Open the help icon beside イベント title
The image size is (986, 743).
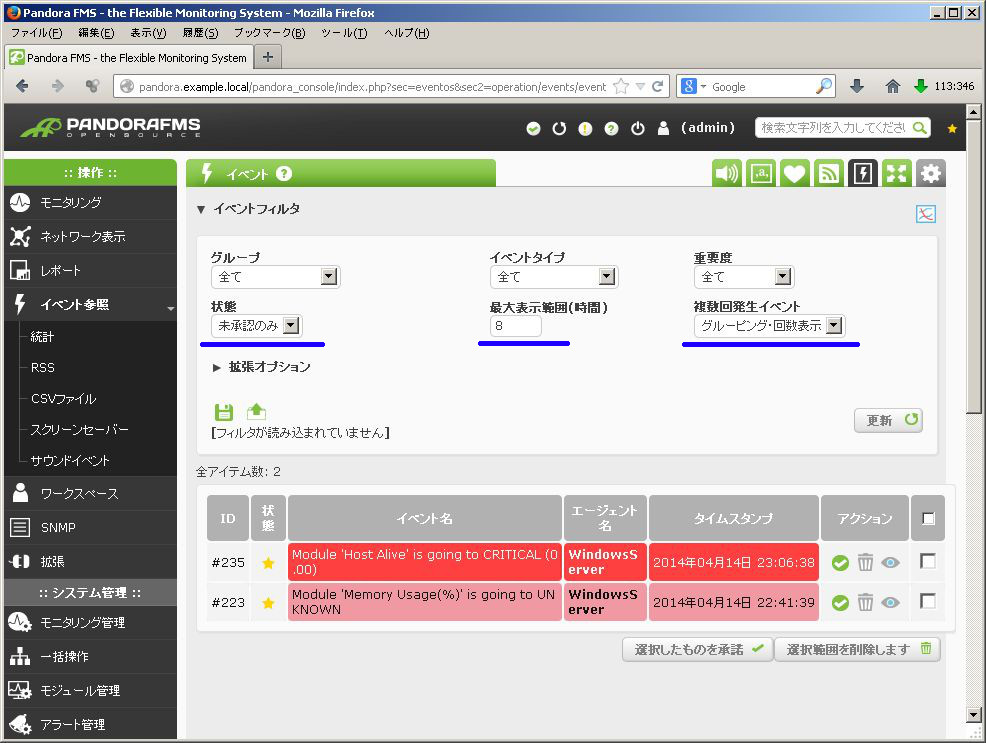(x=284, y=173)
